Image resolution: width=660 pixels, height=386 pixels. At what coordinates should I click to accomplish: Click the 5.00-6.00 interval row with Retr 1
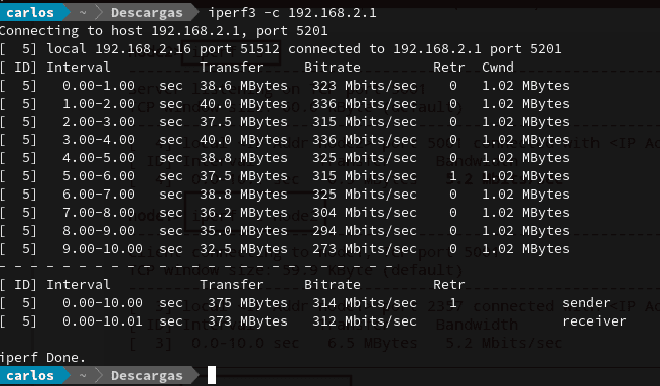point(285,176)
